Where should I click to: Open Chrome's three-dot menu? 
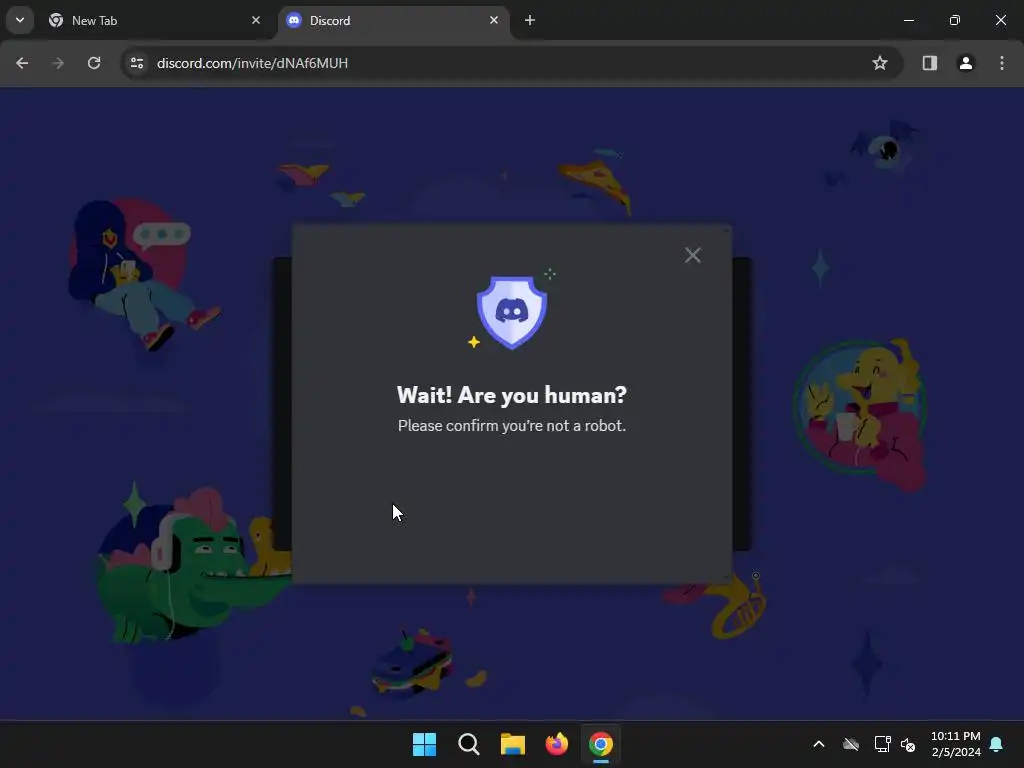click(x=1002, y=63)
